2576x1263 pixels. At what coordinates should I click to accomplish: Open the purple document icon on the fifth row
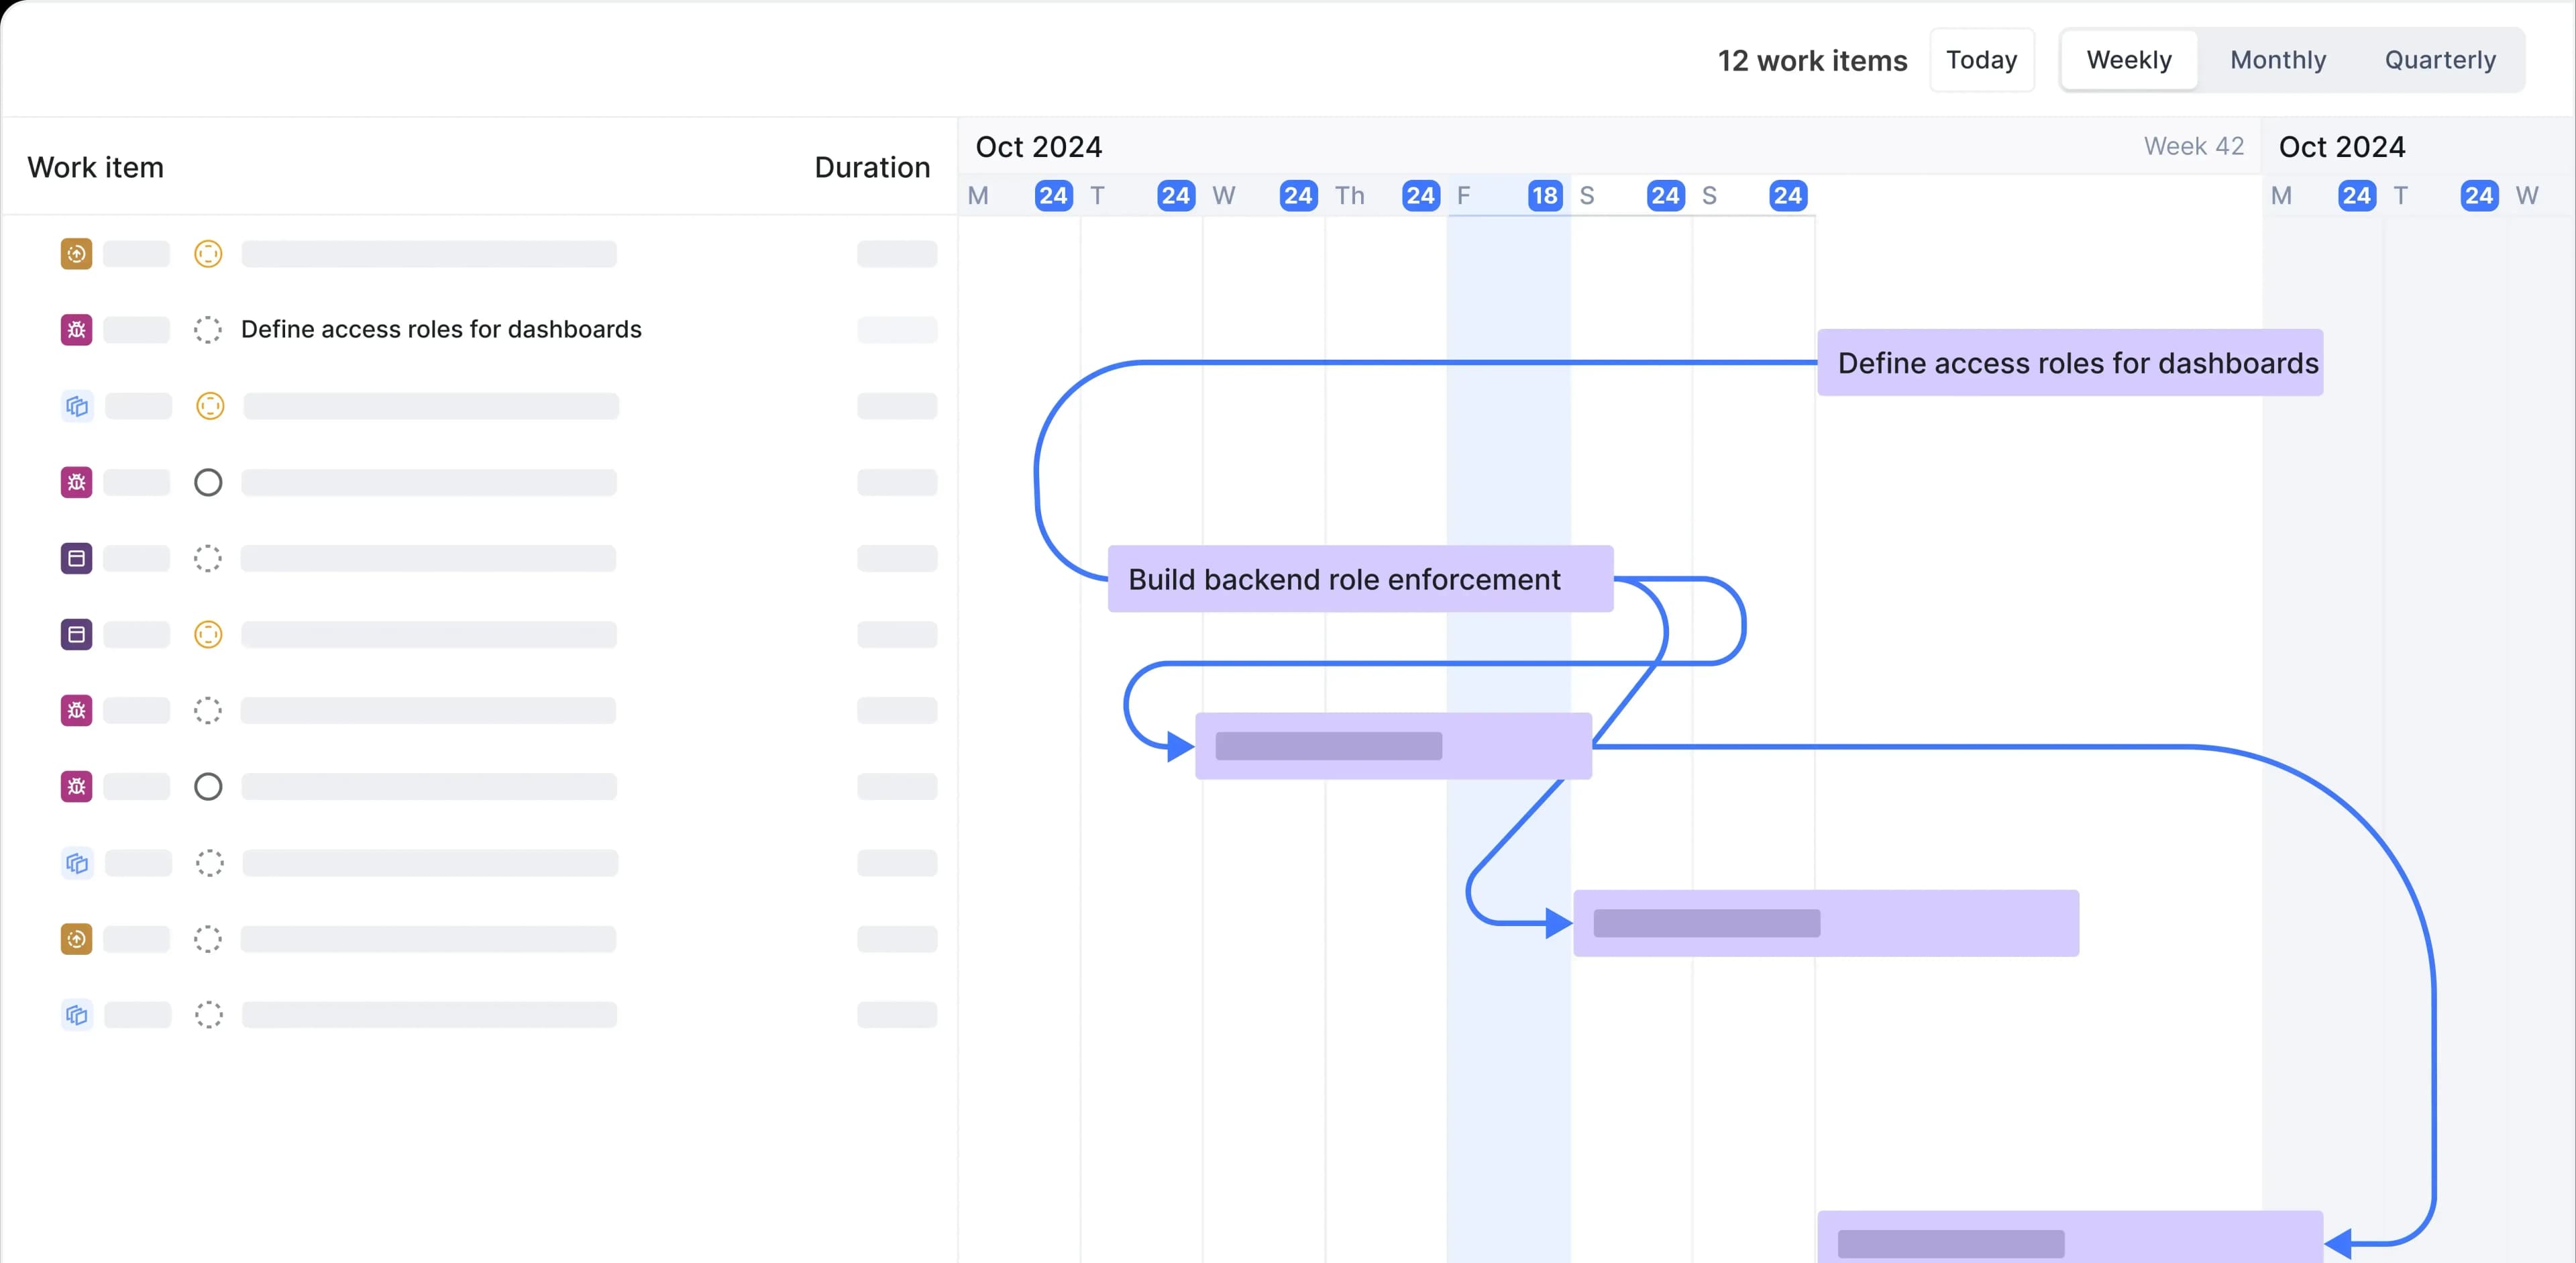[x=76, y=558]
